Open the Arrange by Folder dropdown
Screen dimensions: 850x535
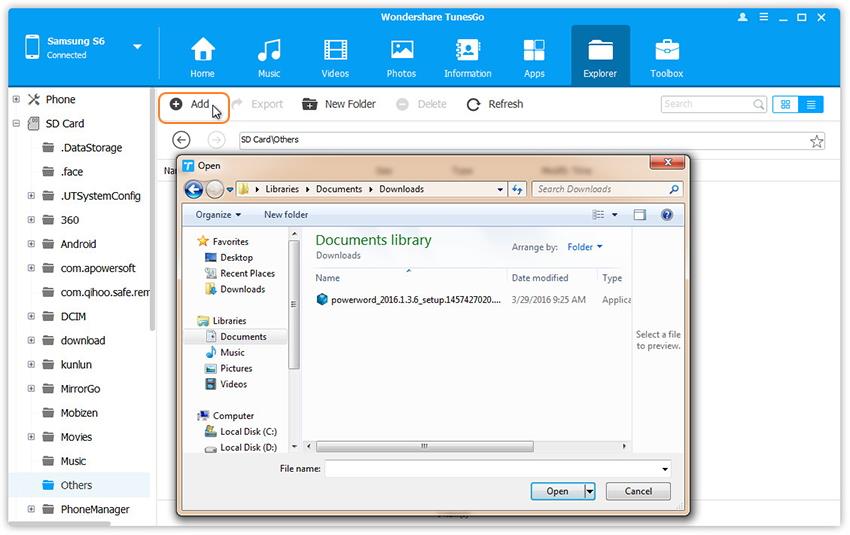click(x=584, y=247)
